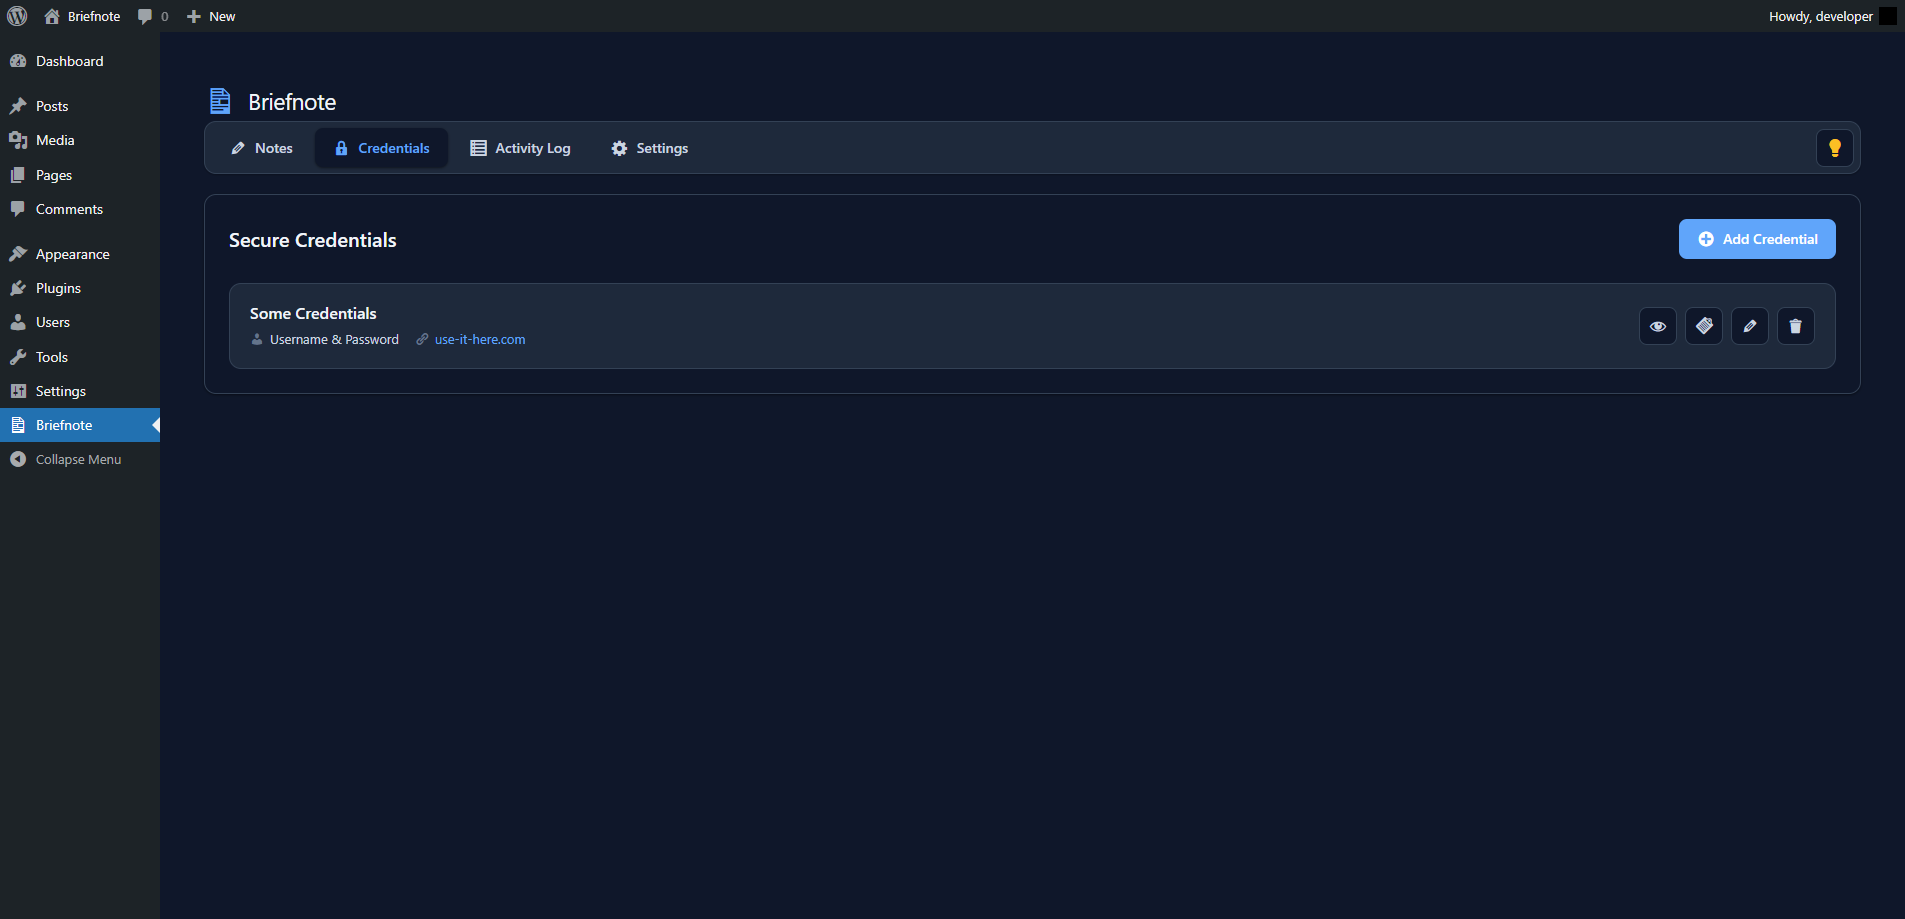The width and height of the screenshot is (1905, 919).
Task: Click the pushpin icon next to Posts
Action: [18, 106]
